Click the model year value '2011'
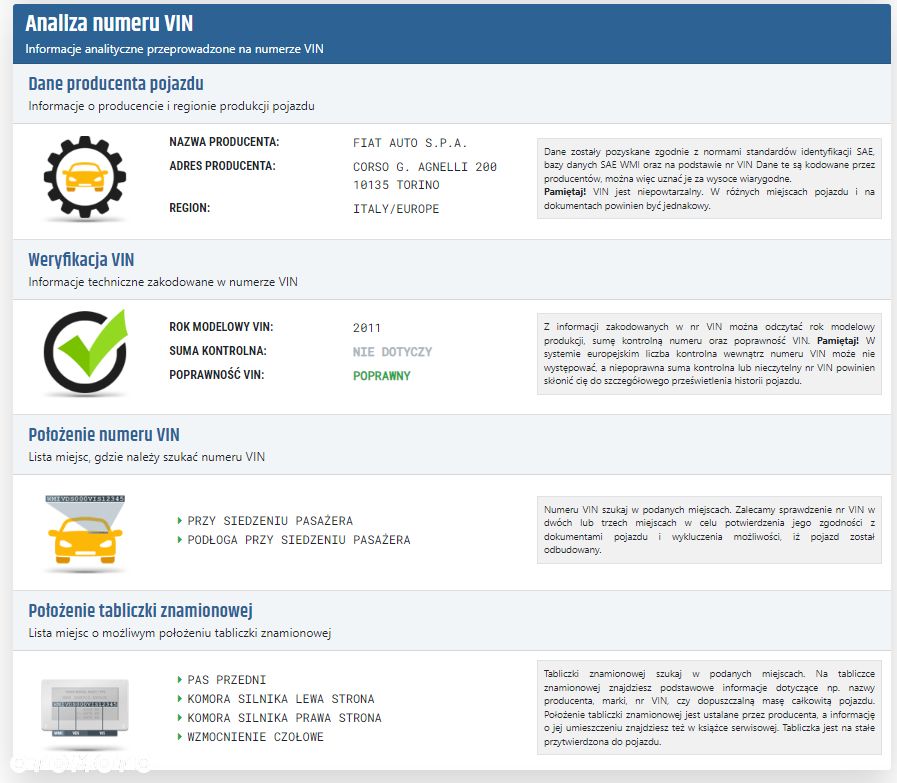The height and width of the screenshot is (783, 897). 367,328
